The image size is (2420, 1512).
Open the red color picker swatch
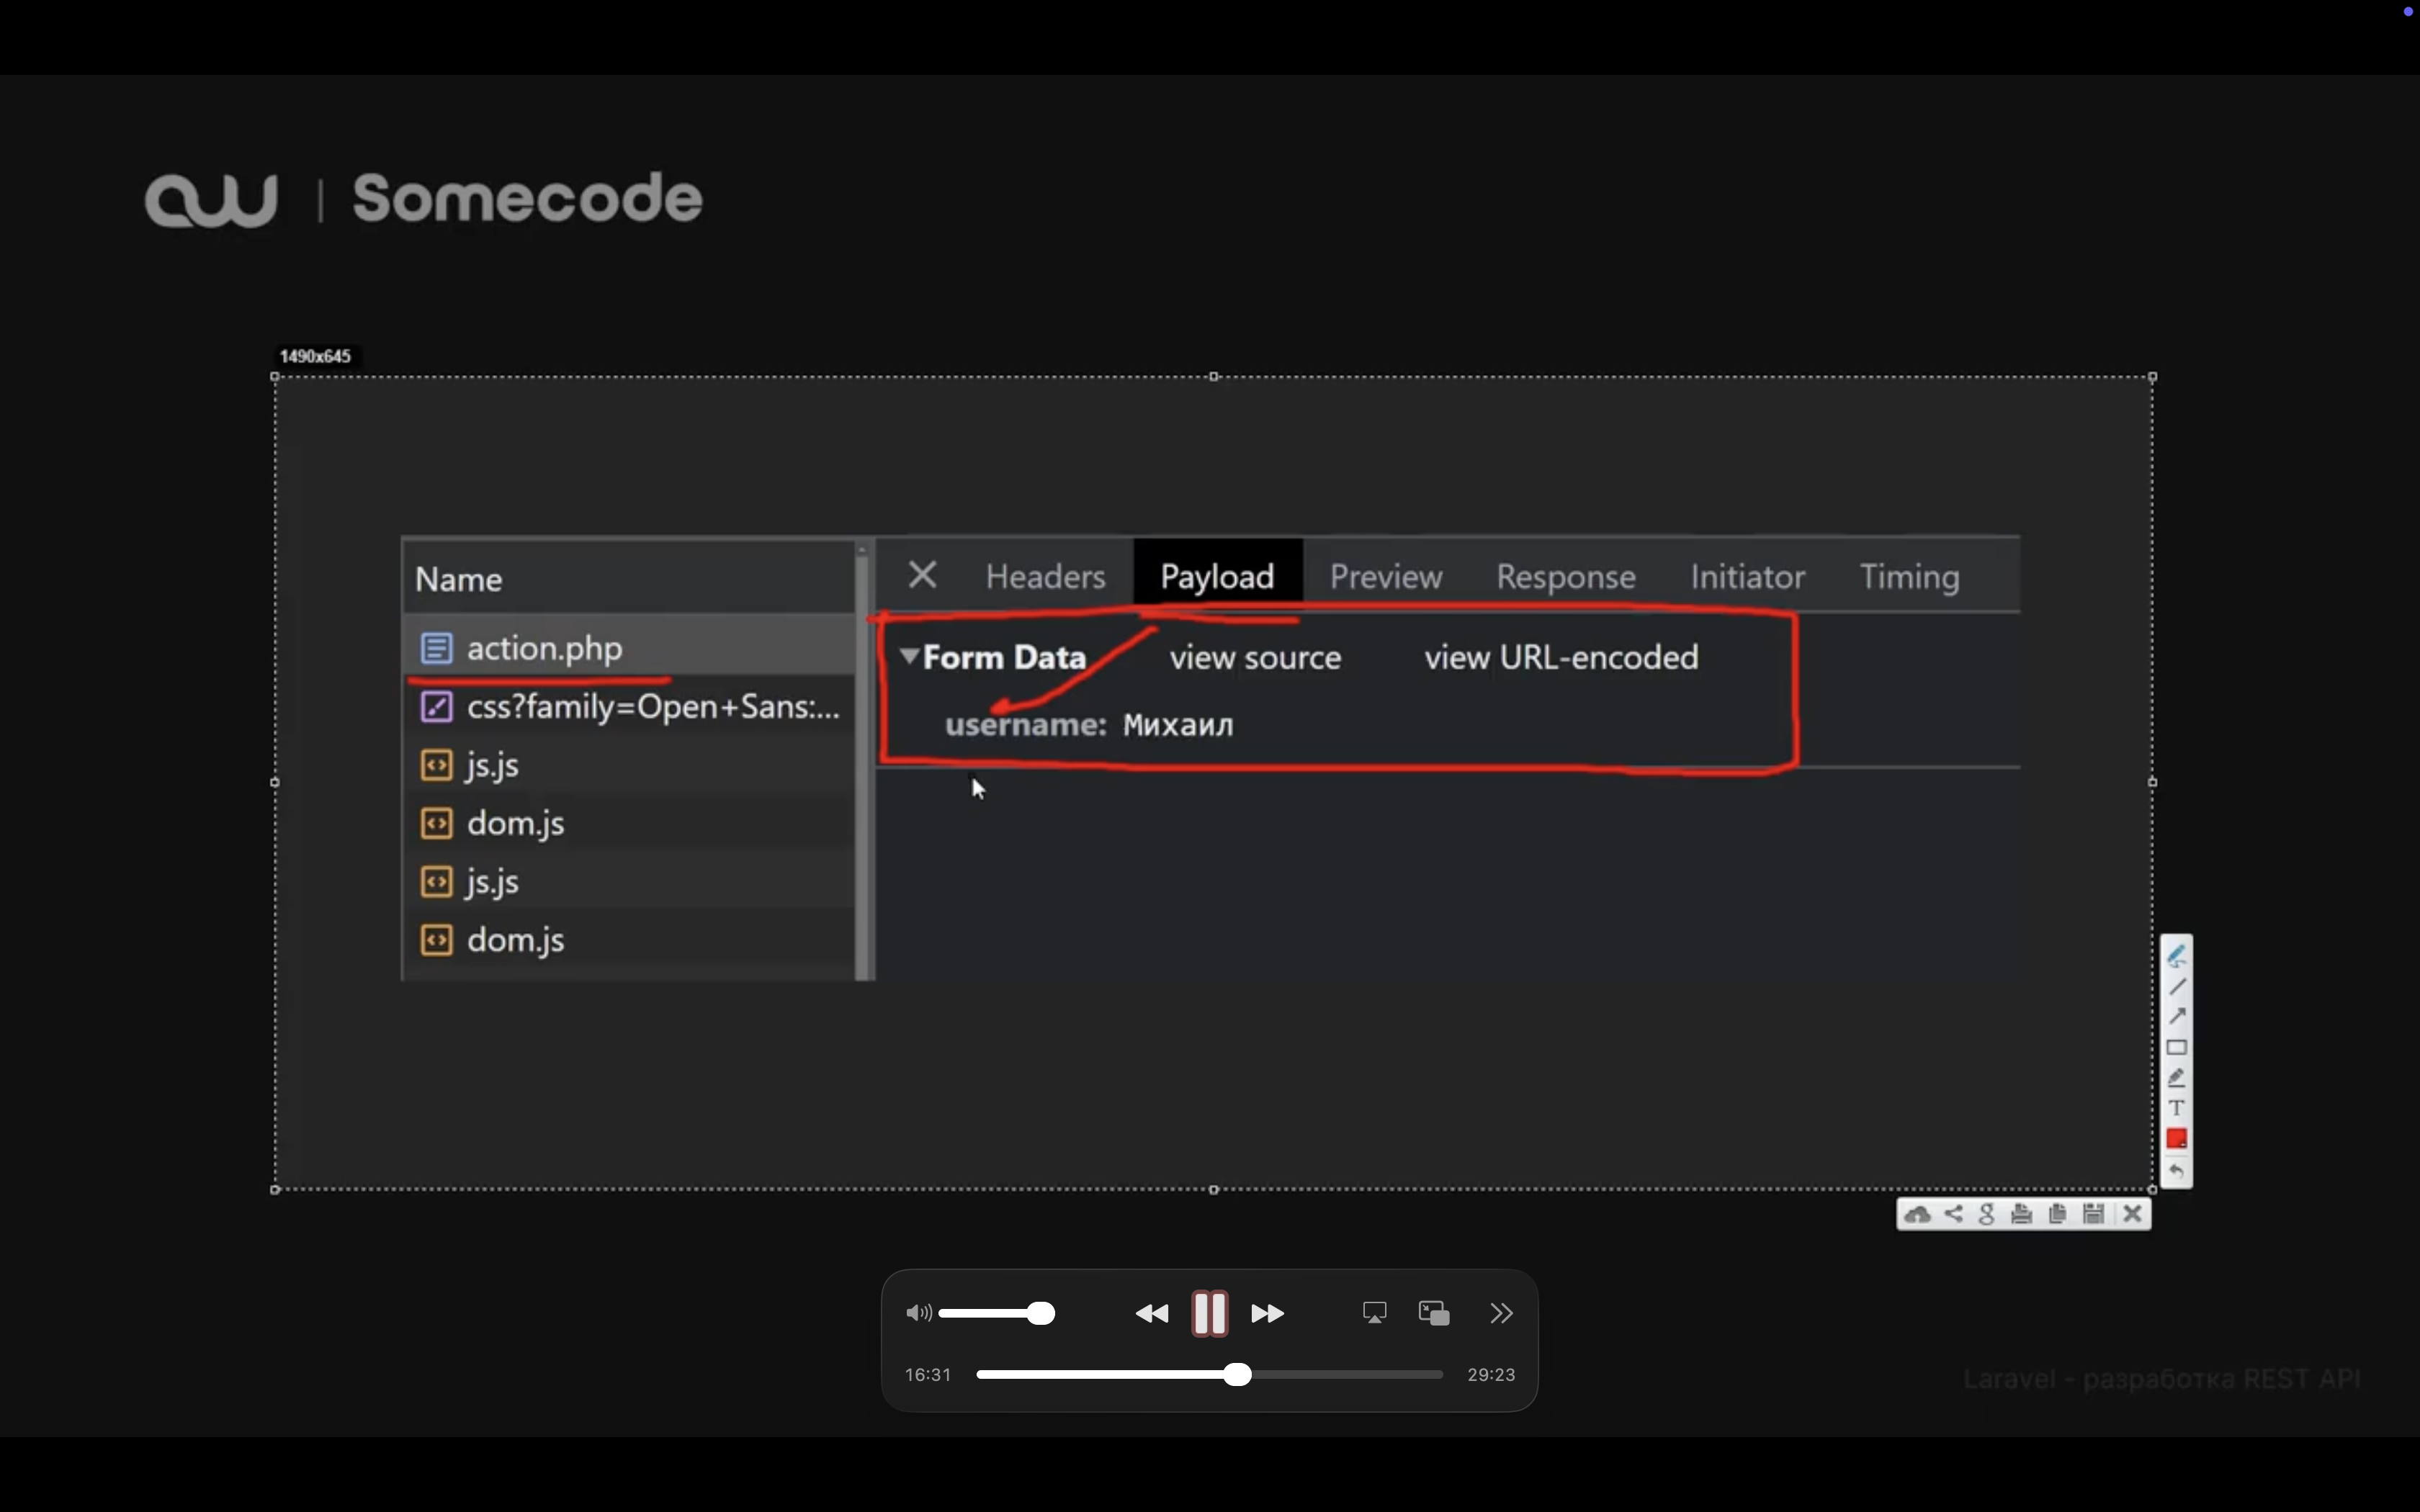click(2176, 1139)
